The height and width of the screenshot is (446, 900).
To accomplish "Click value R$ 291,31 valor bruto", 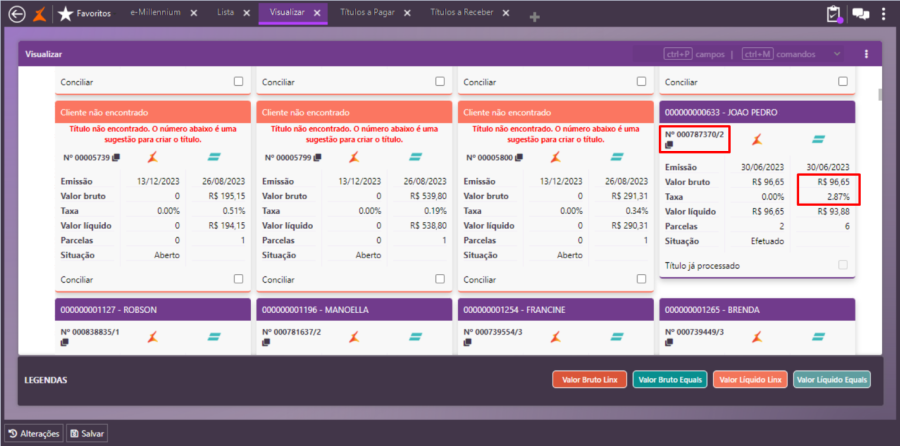I will (630, 196).
